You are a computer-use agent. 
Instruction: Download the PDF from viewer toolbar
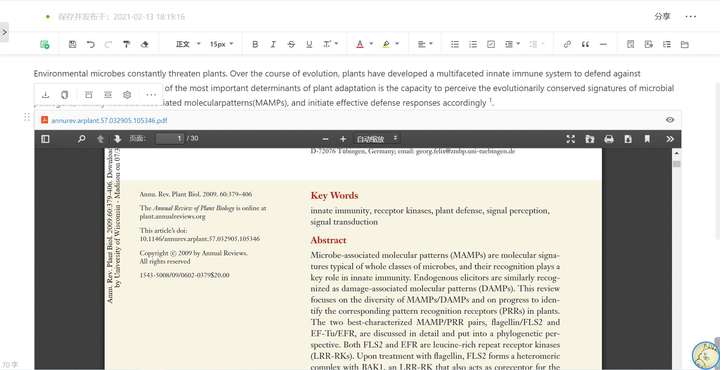click(x=628, y=139)
